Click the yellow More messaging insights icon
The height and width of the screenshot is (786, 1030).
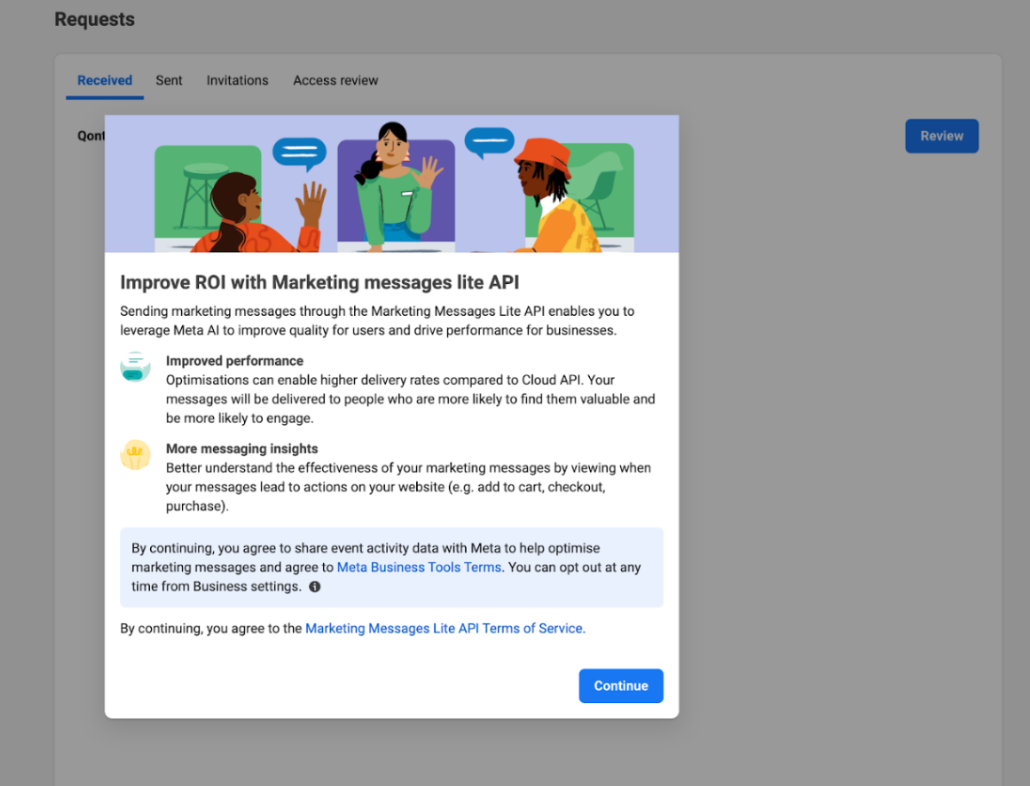click(x=135, y=455)
